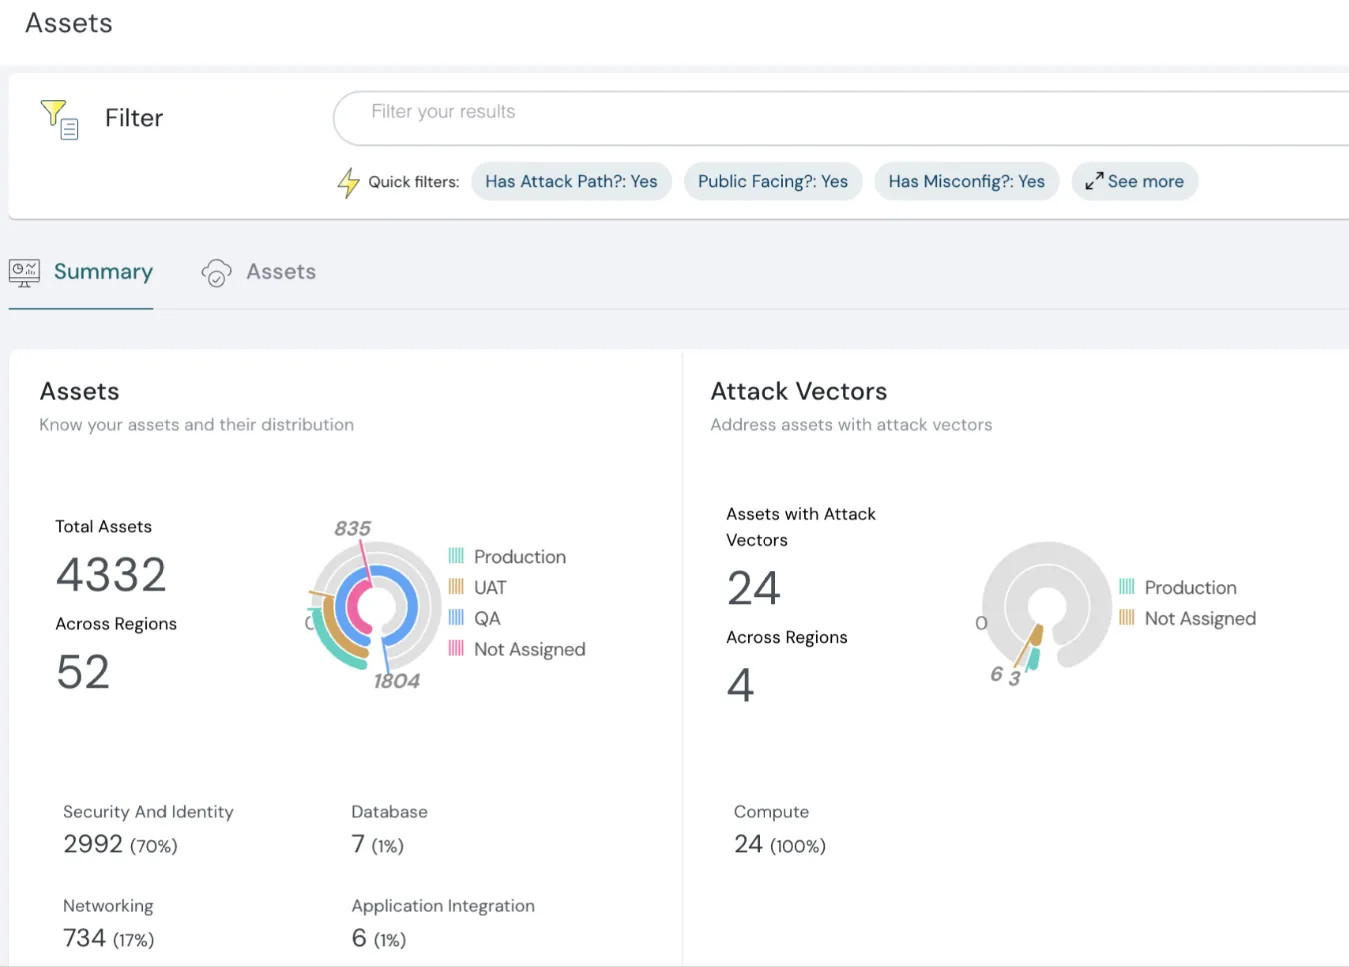Click the expand arrows icon in See more

(1094, 181)
